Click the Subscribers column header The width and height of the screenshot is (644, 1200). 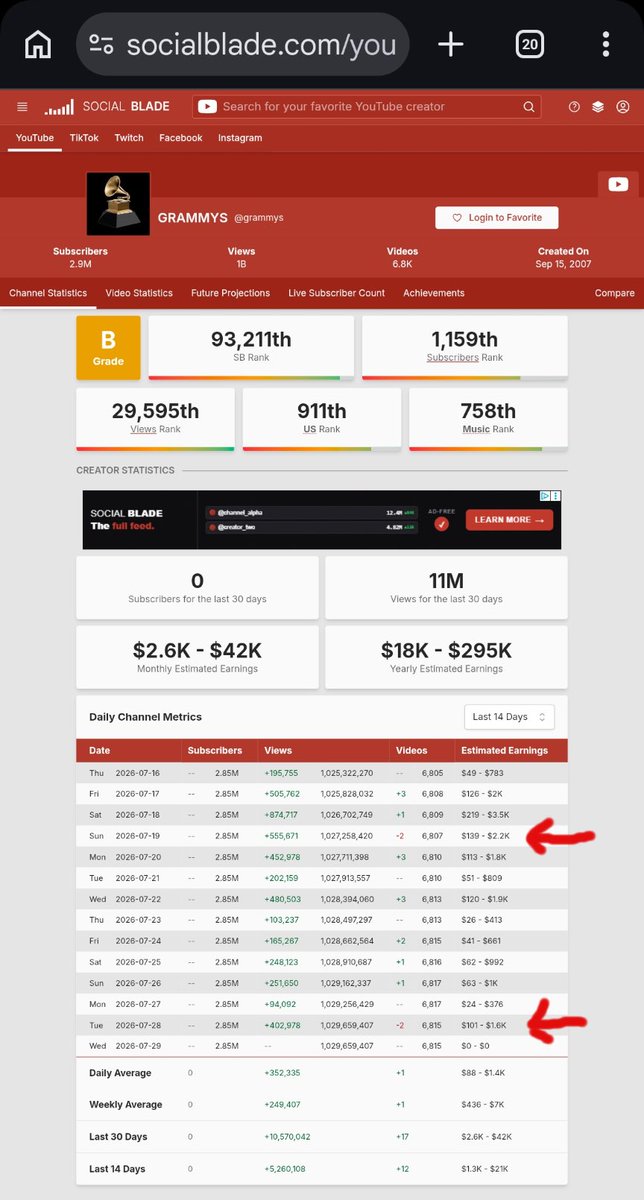point(215,750)
